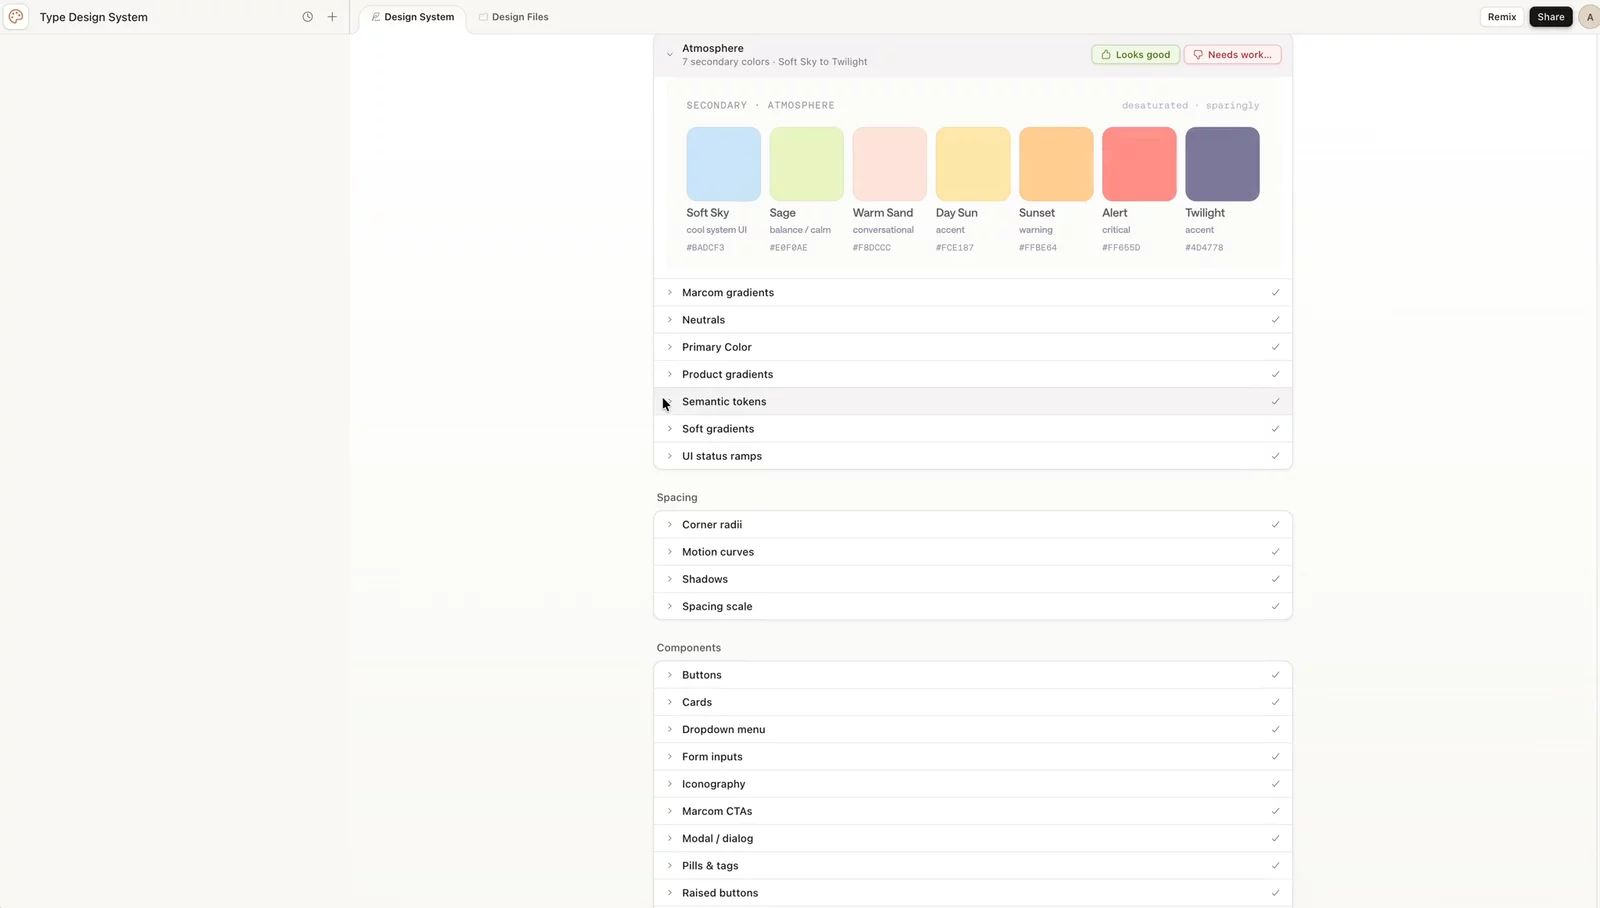Expand the Product gradients chevron
This screenshot has width=1600, height=908.
(670, 374)
